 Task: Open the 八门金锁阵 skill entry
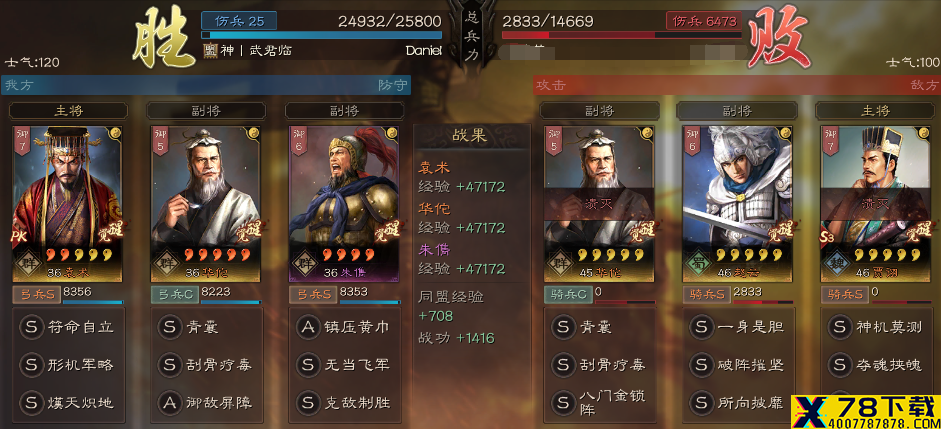[598, 403]
